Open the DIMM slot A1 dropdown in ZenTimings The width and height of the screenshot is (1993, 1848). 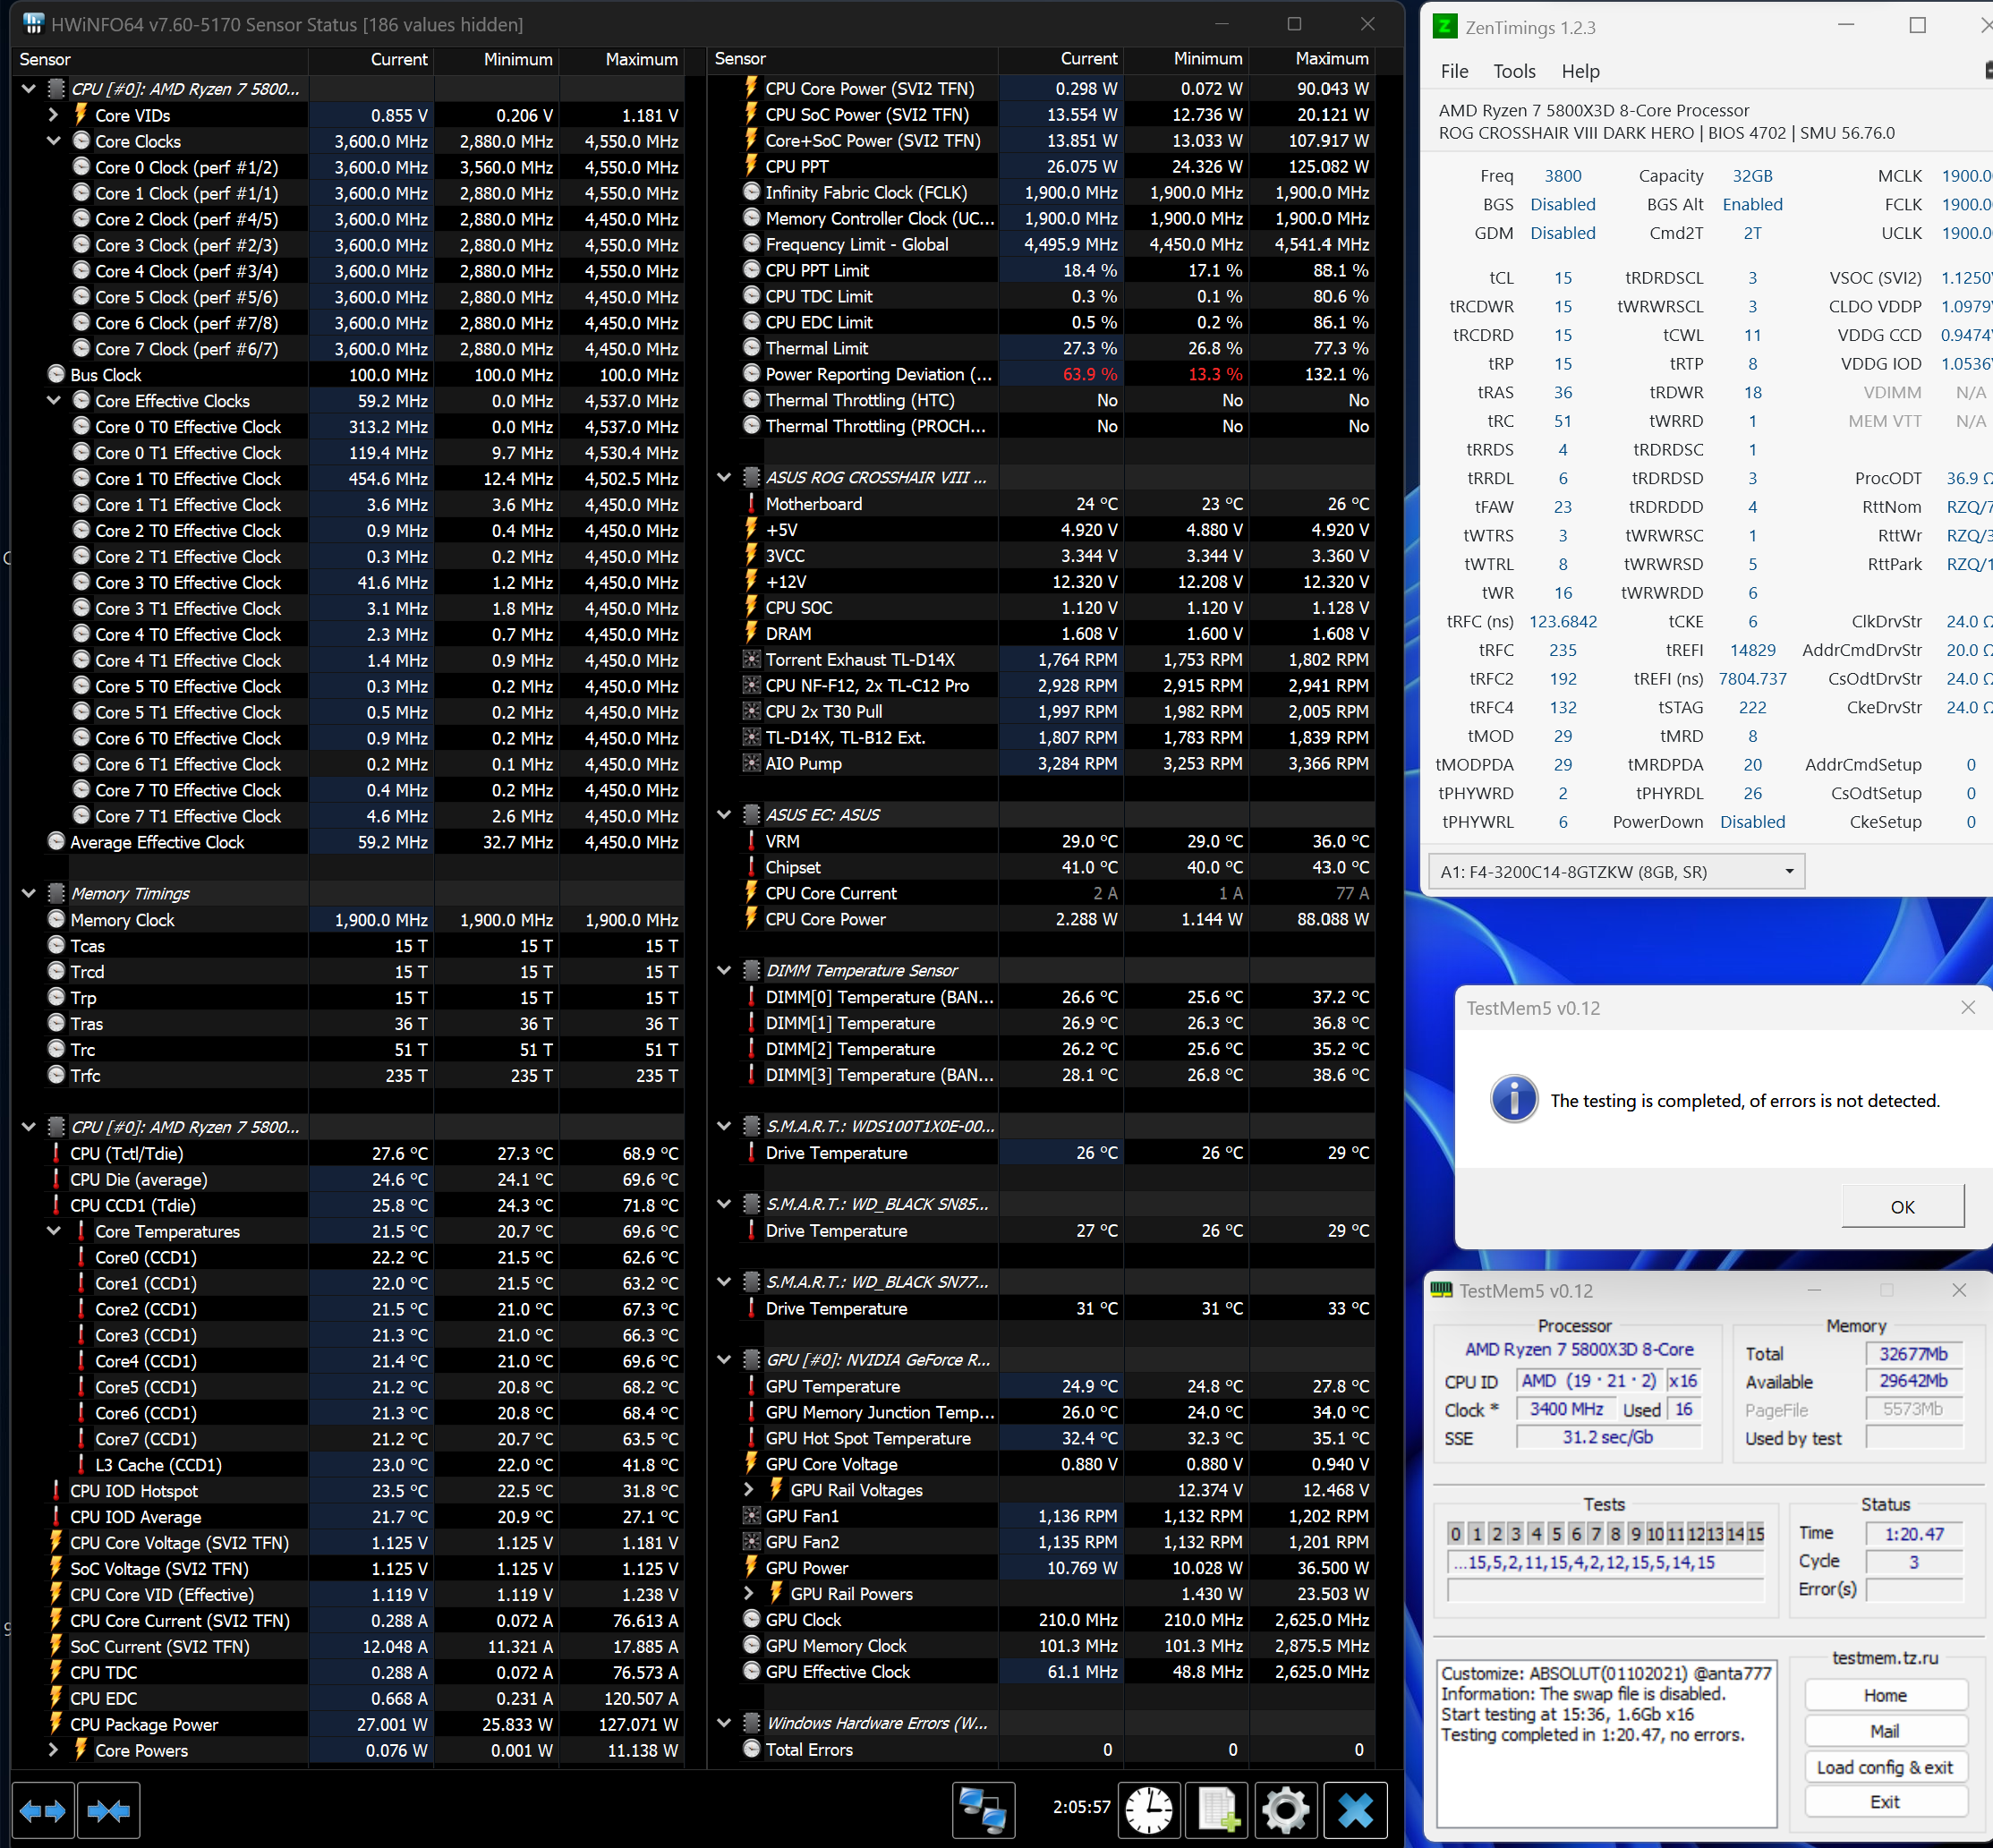pos(1617,872)
